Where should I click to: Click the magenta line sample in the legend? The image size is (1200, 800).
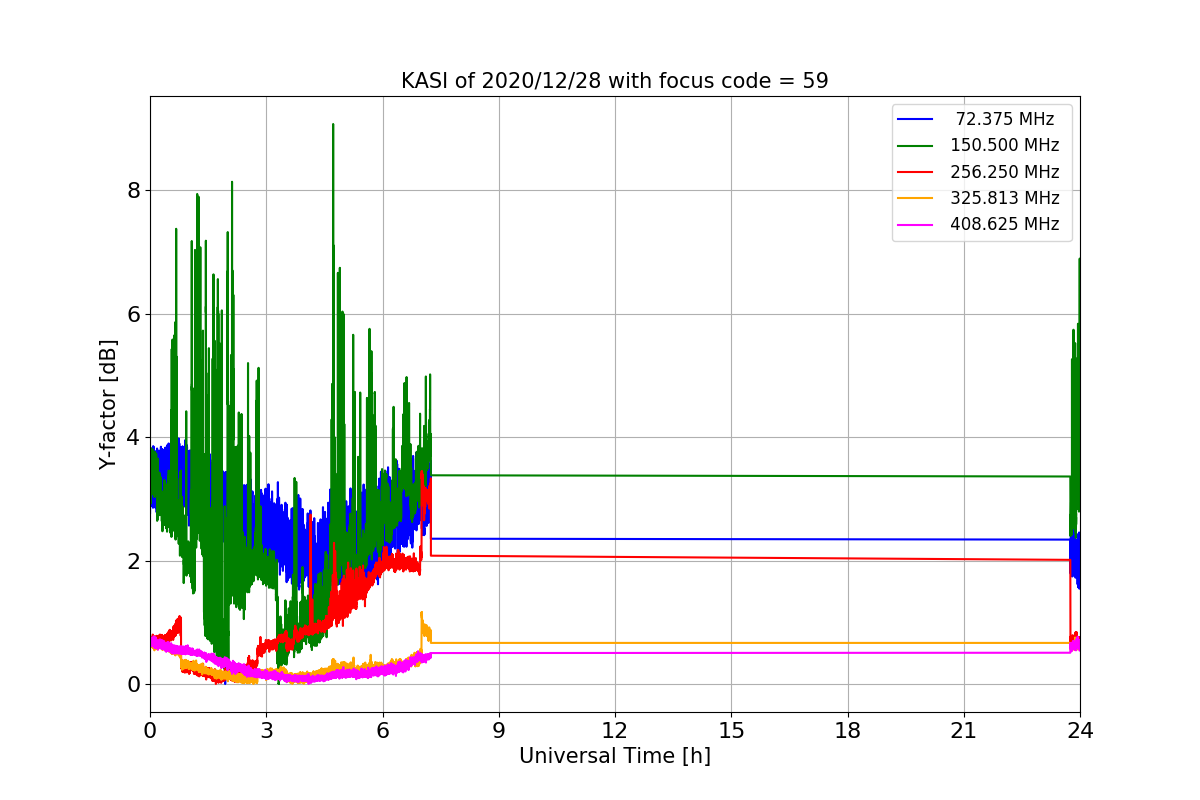pos(916,224)
